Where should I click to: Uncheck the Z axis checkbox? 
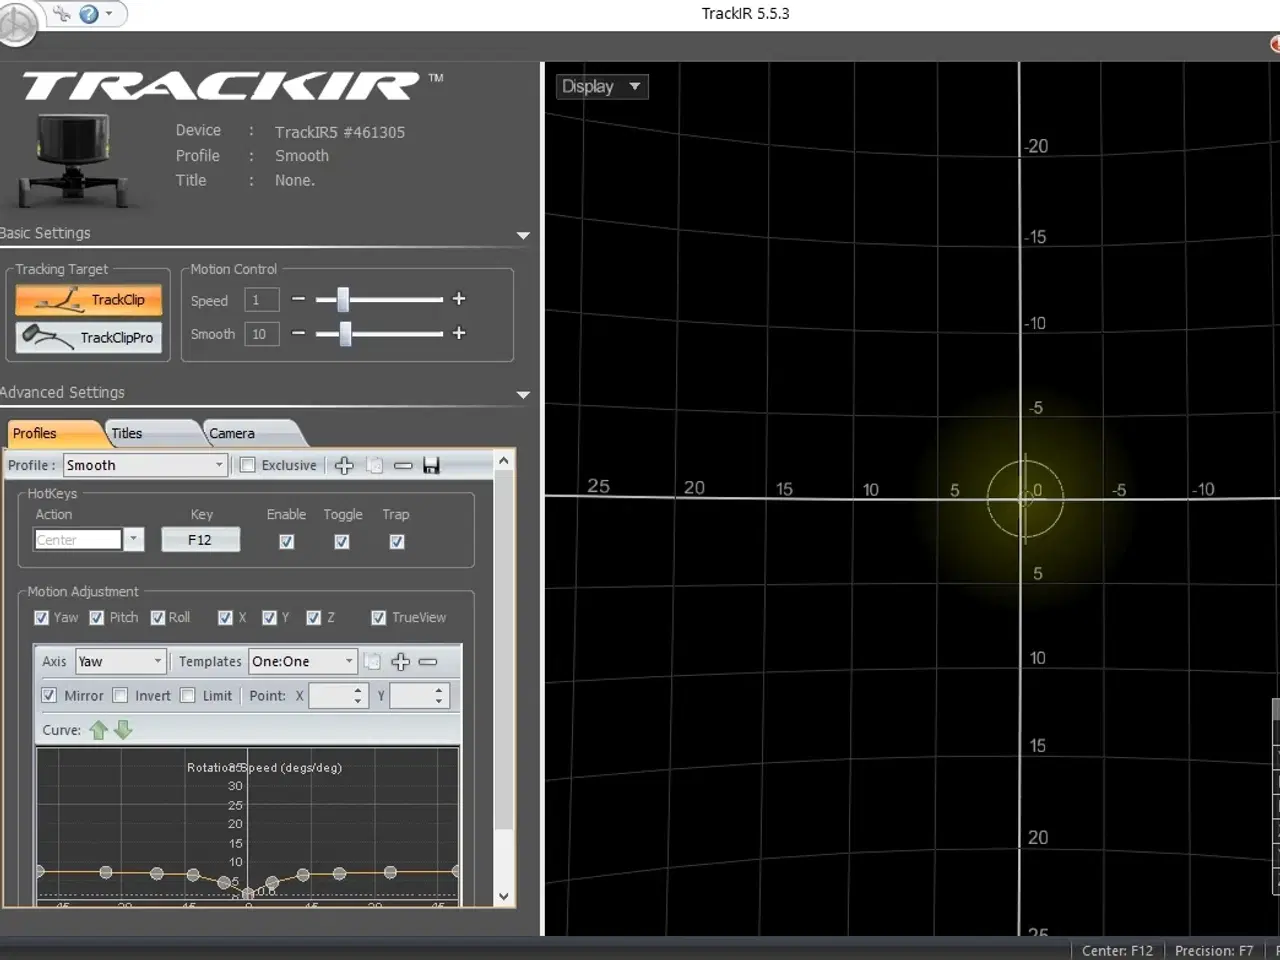(x=314, y=617)
